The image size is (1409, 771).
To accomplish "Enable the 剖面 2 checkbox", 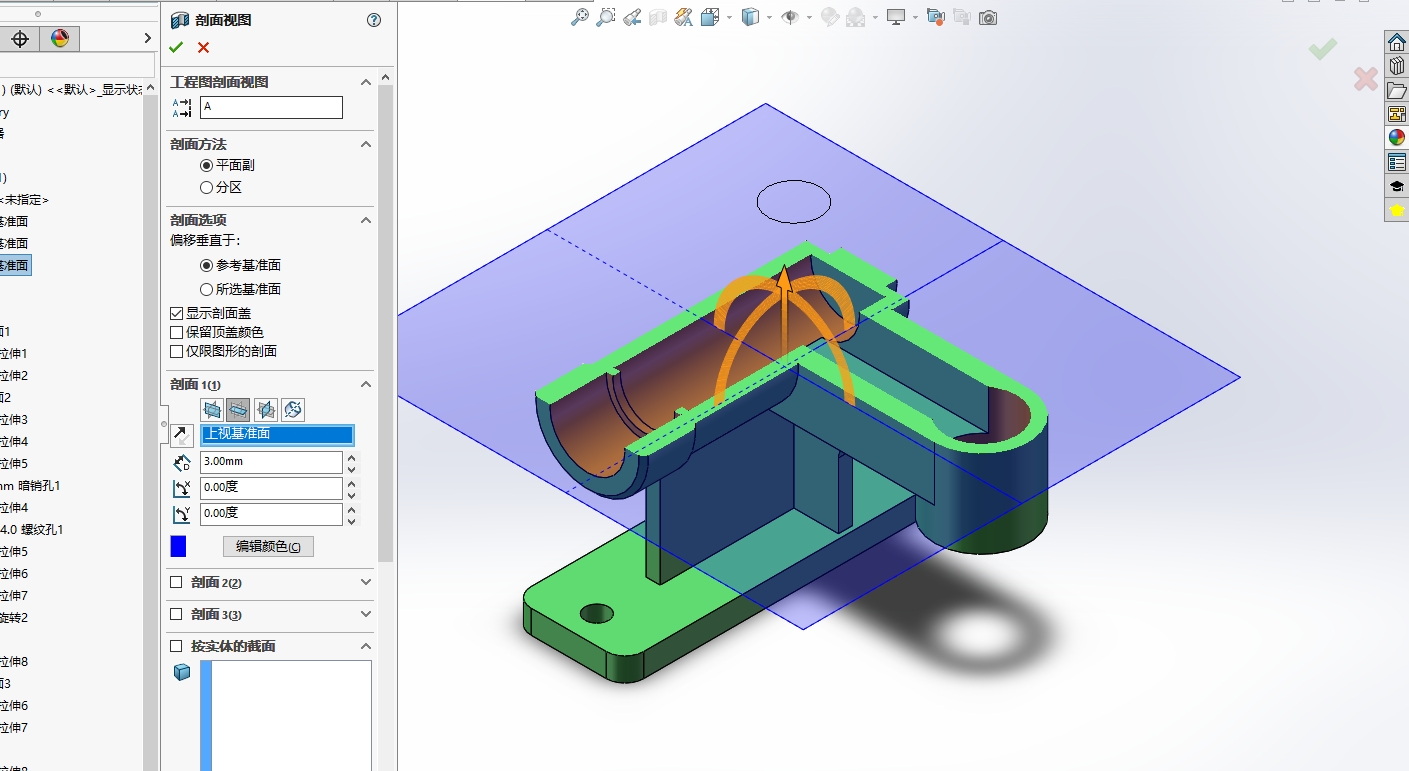I will pyautogui.click(x=176, y=582).
